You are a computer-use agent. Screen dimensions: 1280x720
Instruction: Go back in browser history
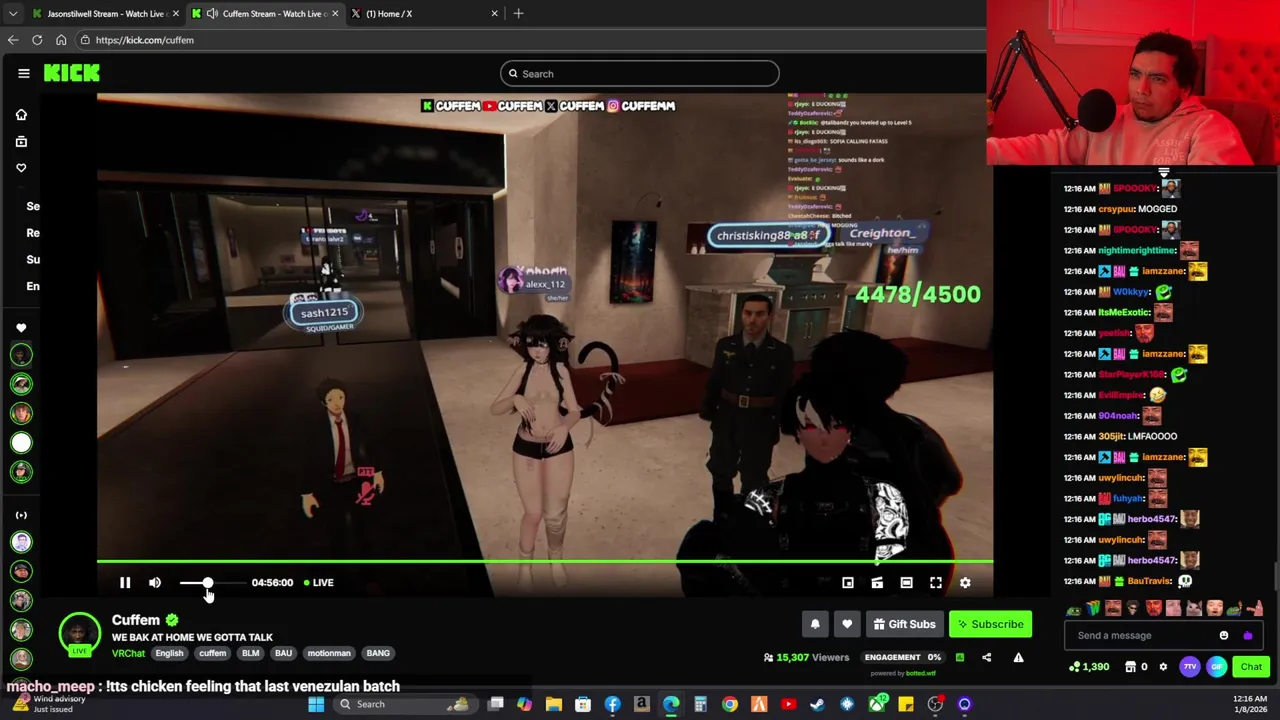(x=13, y=40)
